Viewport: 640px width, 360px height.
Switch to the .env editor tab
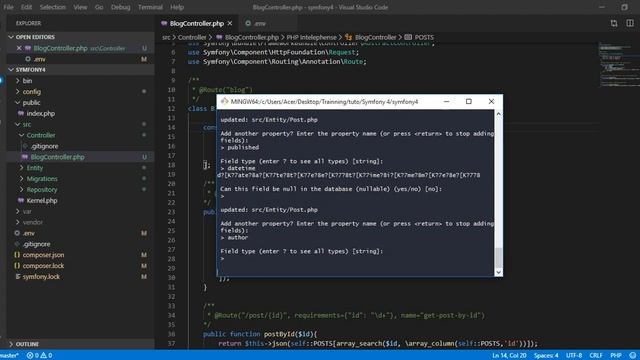(260, 24)
